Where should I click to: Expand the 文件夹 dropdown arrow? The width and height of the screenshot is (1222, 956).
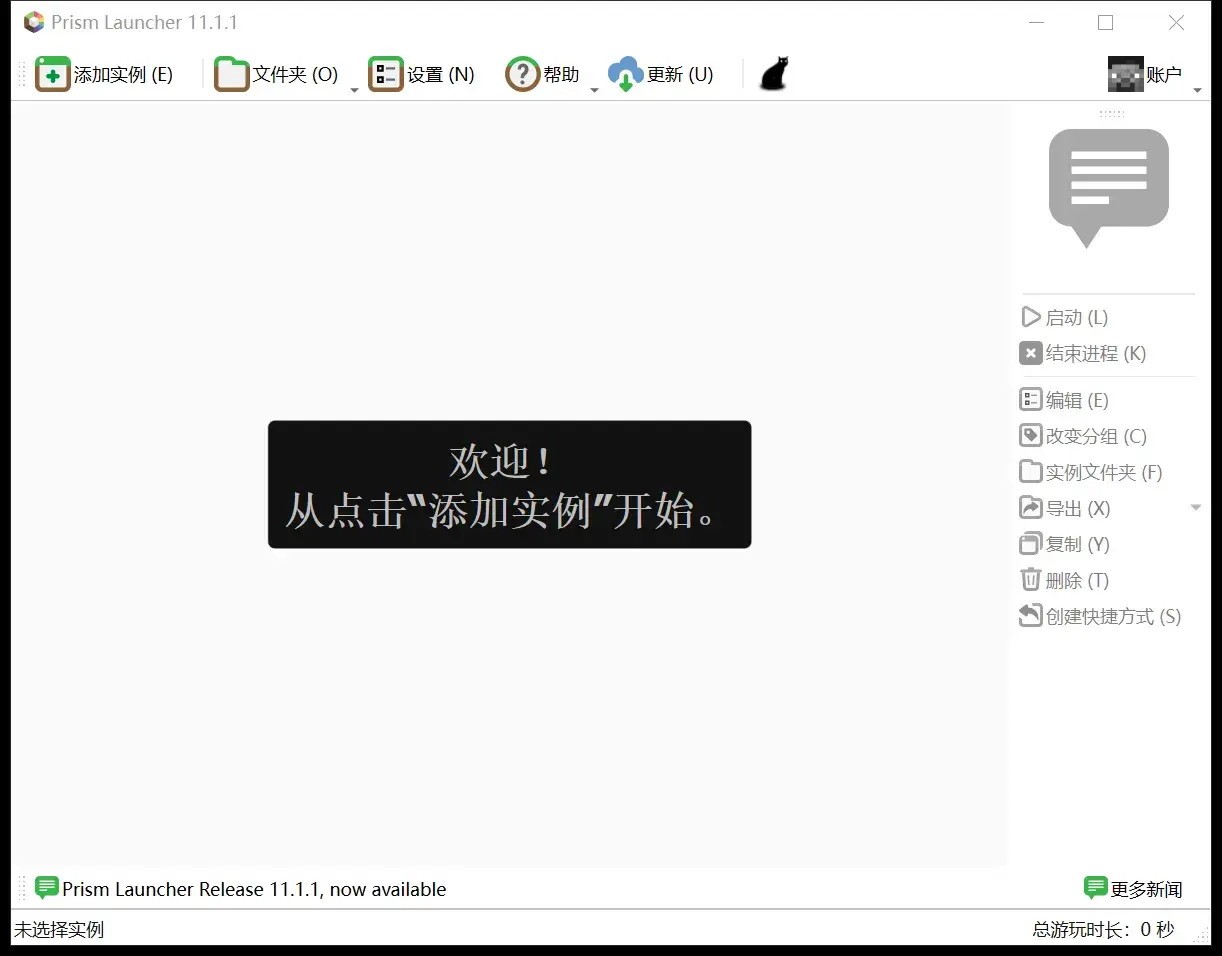tap(354, 90)
